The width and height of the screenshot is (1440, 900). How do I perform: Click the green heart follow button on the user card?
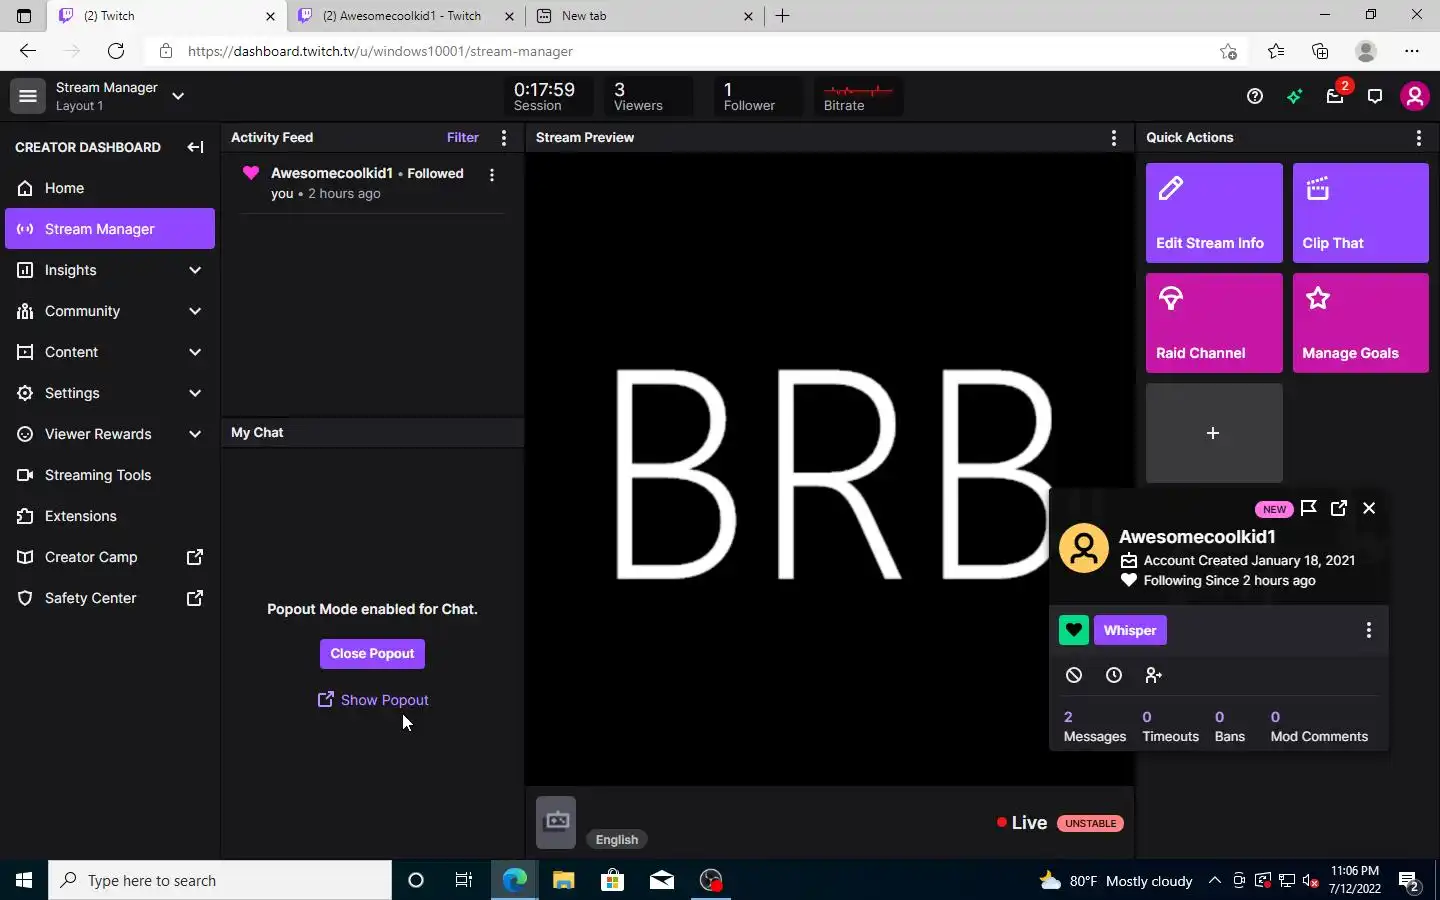pyautogui.click(x=1074, y=630)
